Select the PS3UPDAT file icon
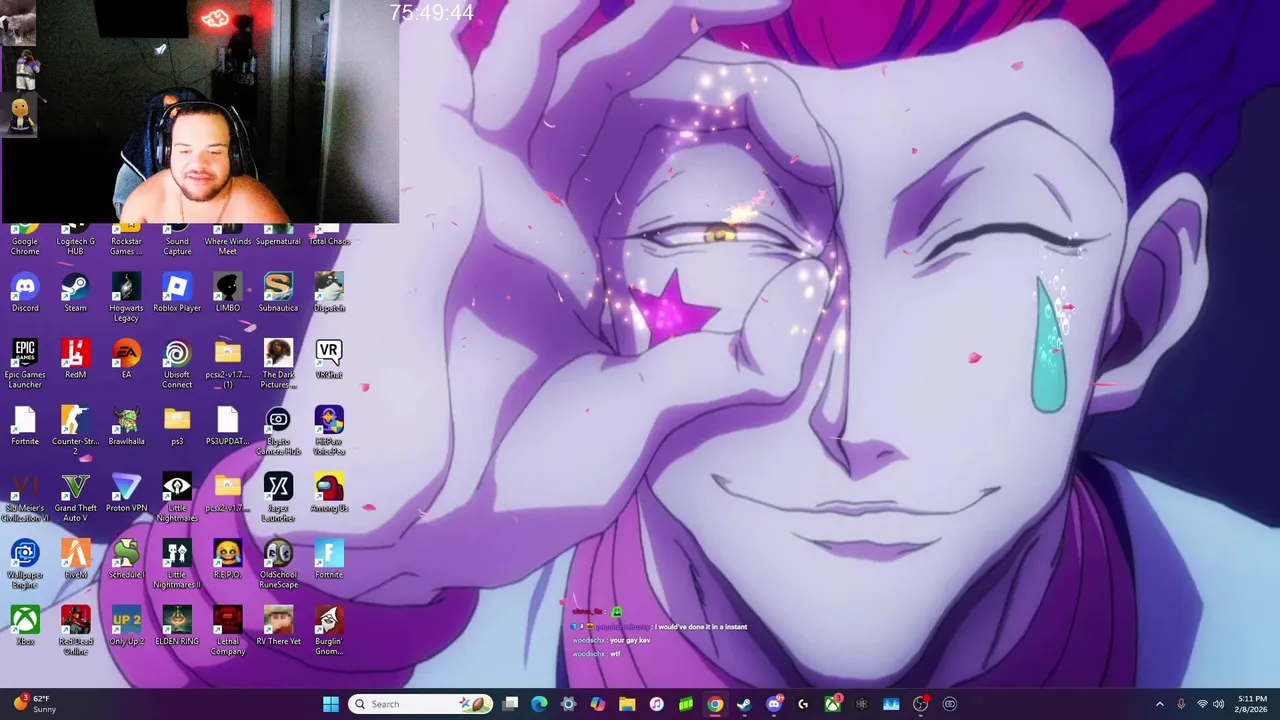The image size is (1280, 720). (x=228, y=427)
